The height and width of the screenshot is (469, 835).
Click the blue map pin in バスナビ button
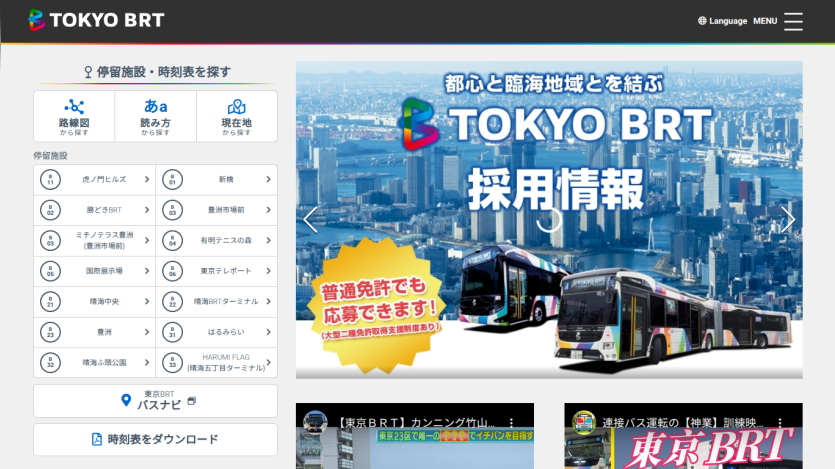(126, 400)
